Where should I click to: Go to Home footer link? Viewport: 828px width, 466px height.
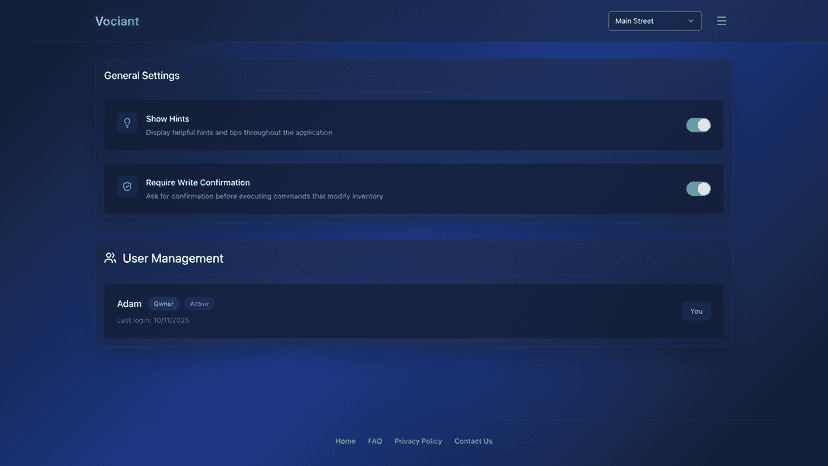click(345, 441)
